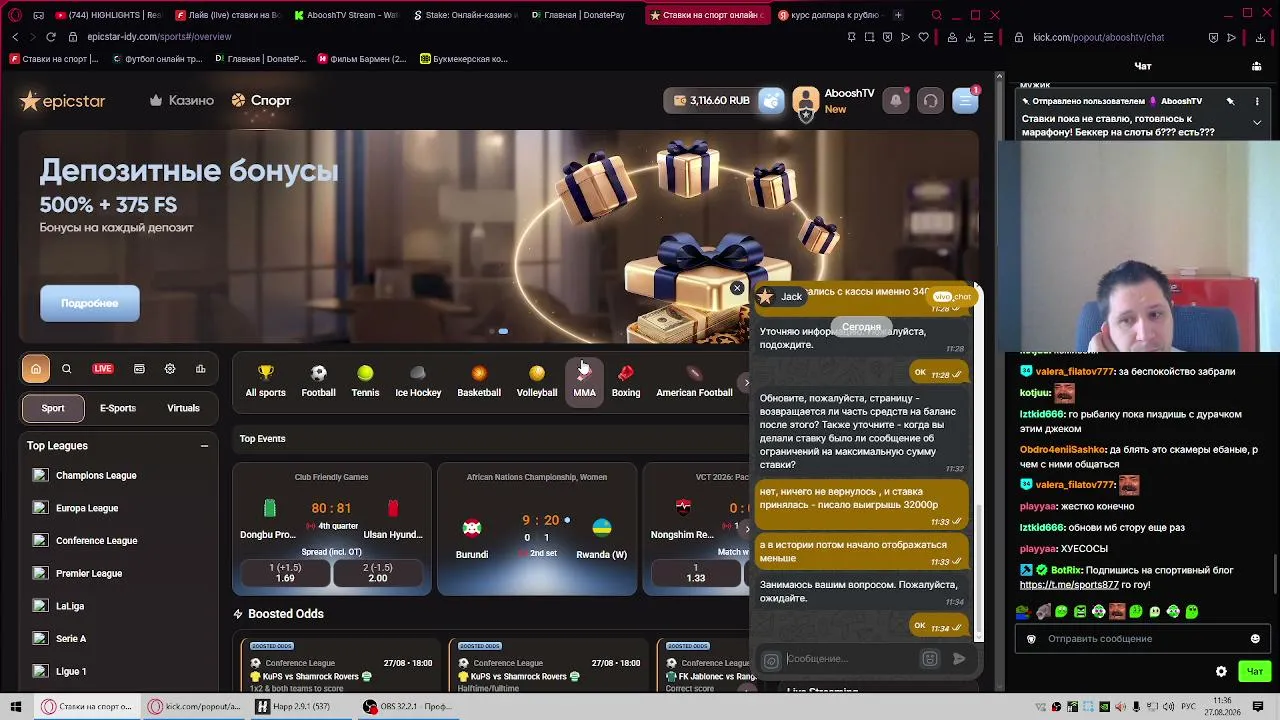Open the balance 3,116.60 RUB selector
The image size is (1280, 720).
click(x=711, y=100)
